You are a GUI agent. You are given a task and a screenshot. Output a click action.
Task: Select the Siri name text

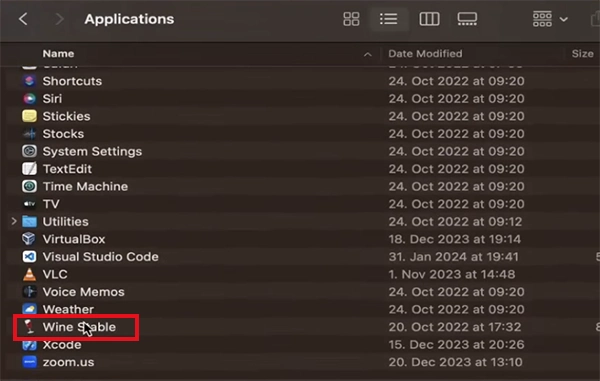click(52, 99)
